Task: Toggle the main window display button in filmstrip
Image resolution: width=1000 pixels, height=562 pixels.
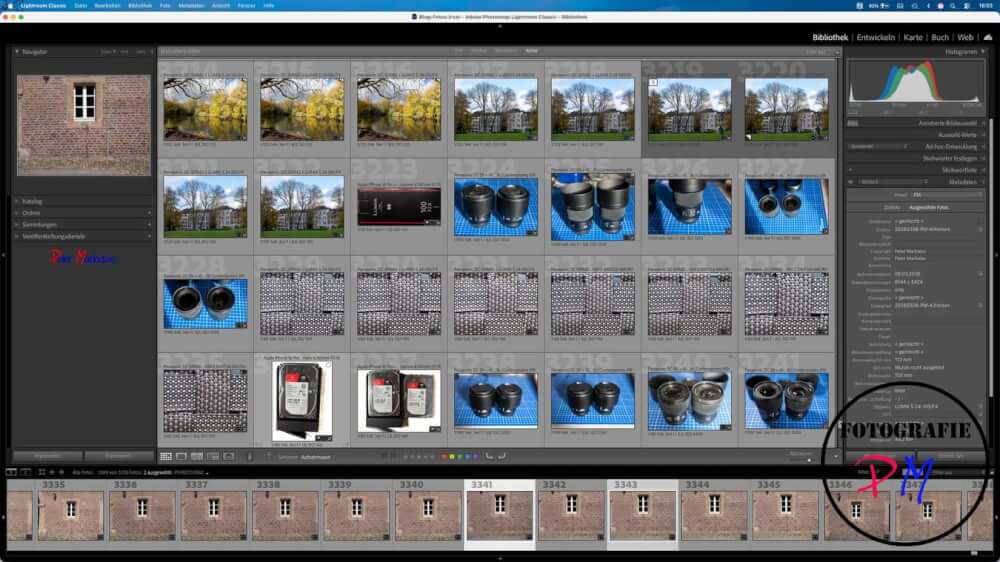Action: [x=10, y=471]
